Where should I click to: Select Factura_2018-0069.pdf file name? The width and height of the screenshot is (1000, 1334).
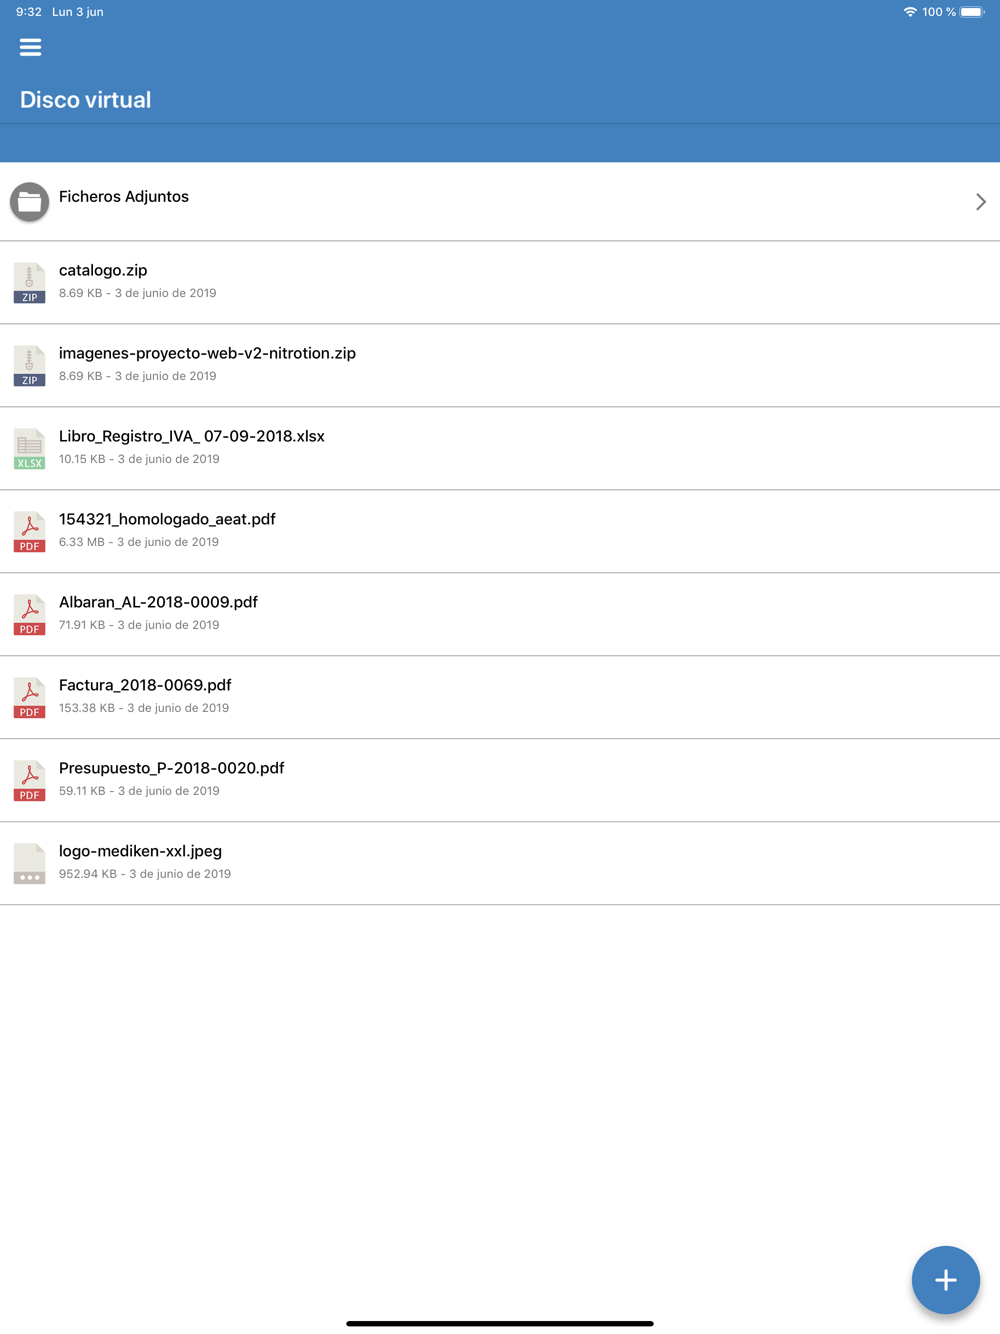click(145, 686)
